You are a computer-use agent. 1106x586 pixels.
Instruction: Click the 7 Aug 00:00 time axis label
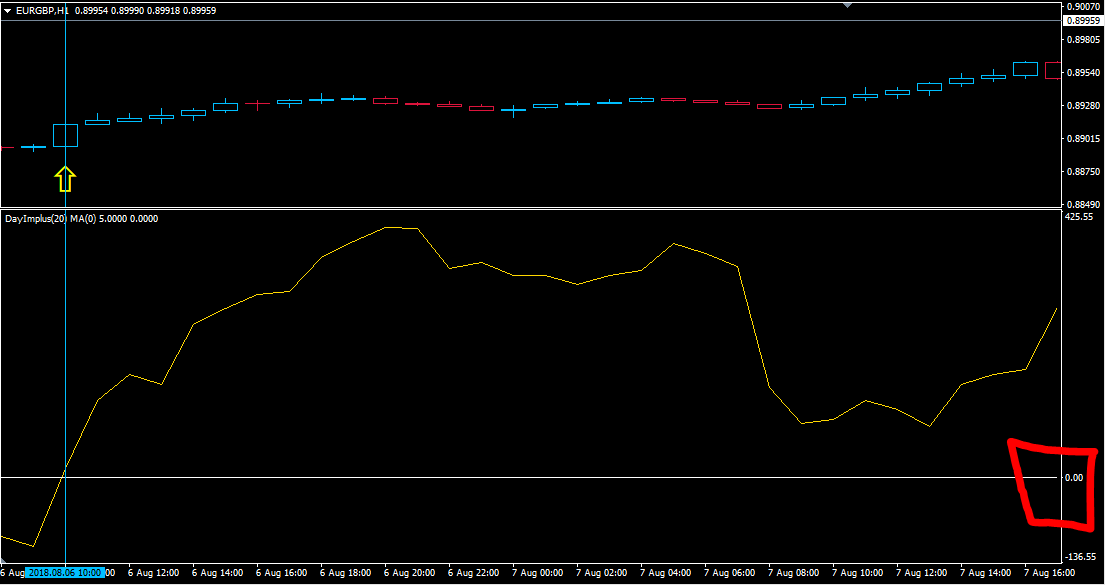click(538, 573)
